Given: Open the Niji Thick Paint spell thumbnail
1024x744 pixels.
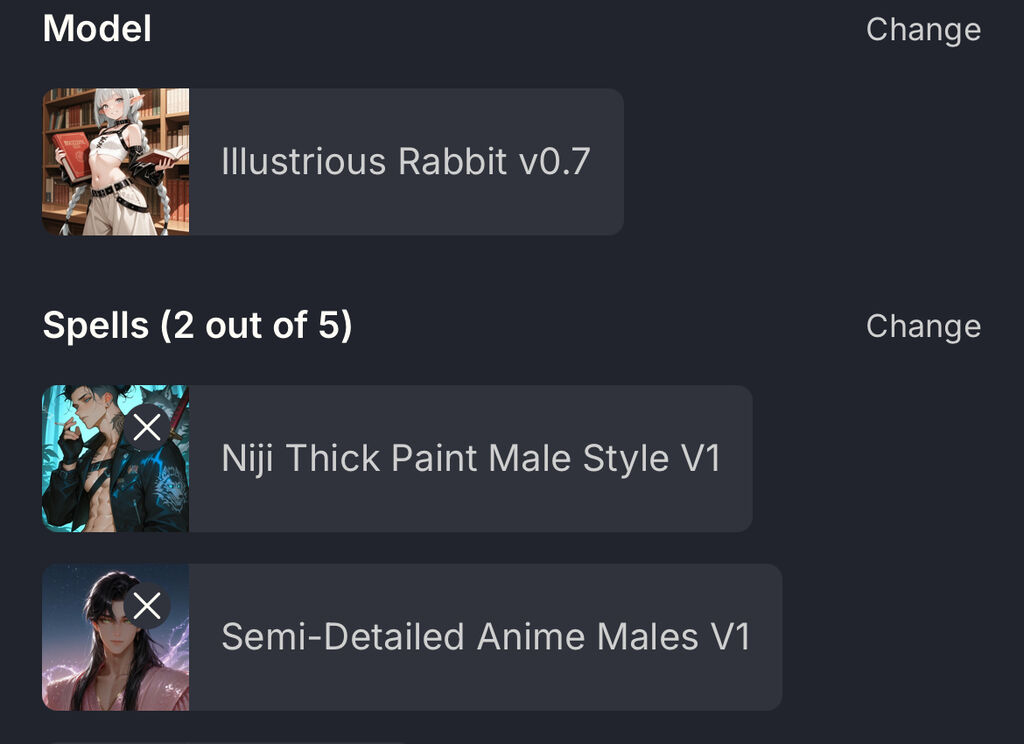Looking at the screenshot, I should click(x=116, y=459).
